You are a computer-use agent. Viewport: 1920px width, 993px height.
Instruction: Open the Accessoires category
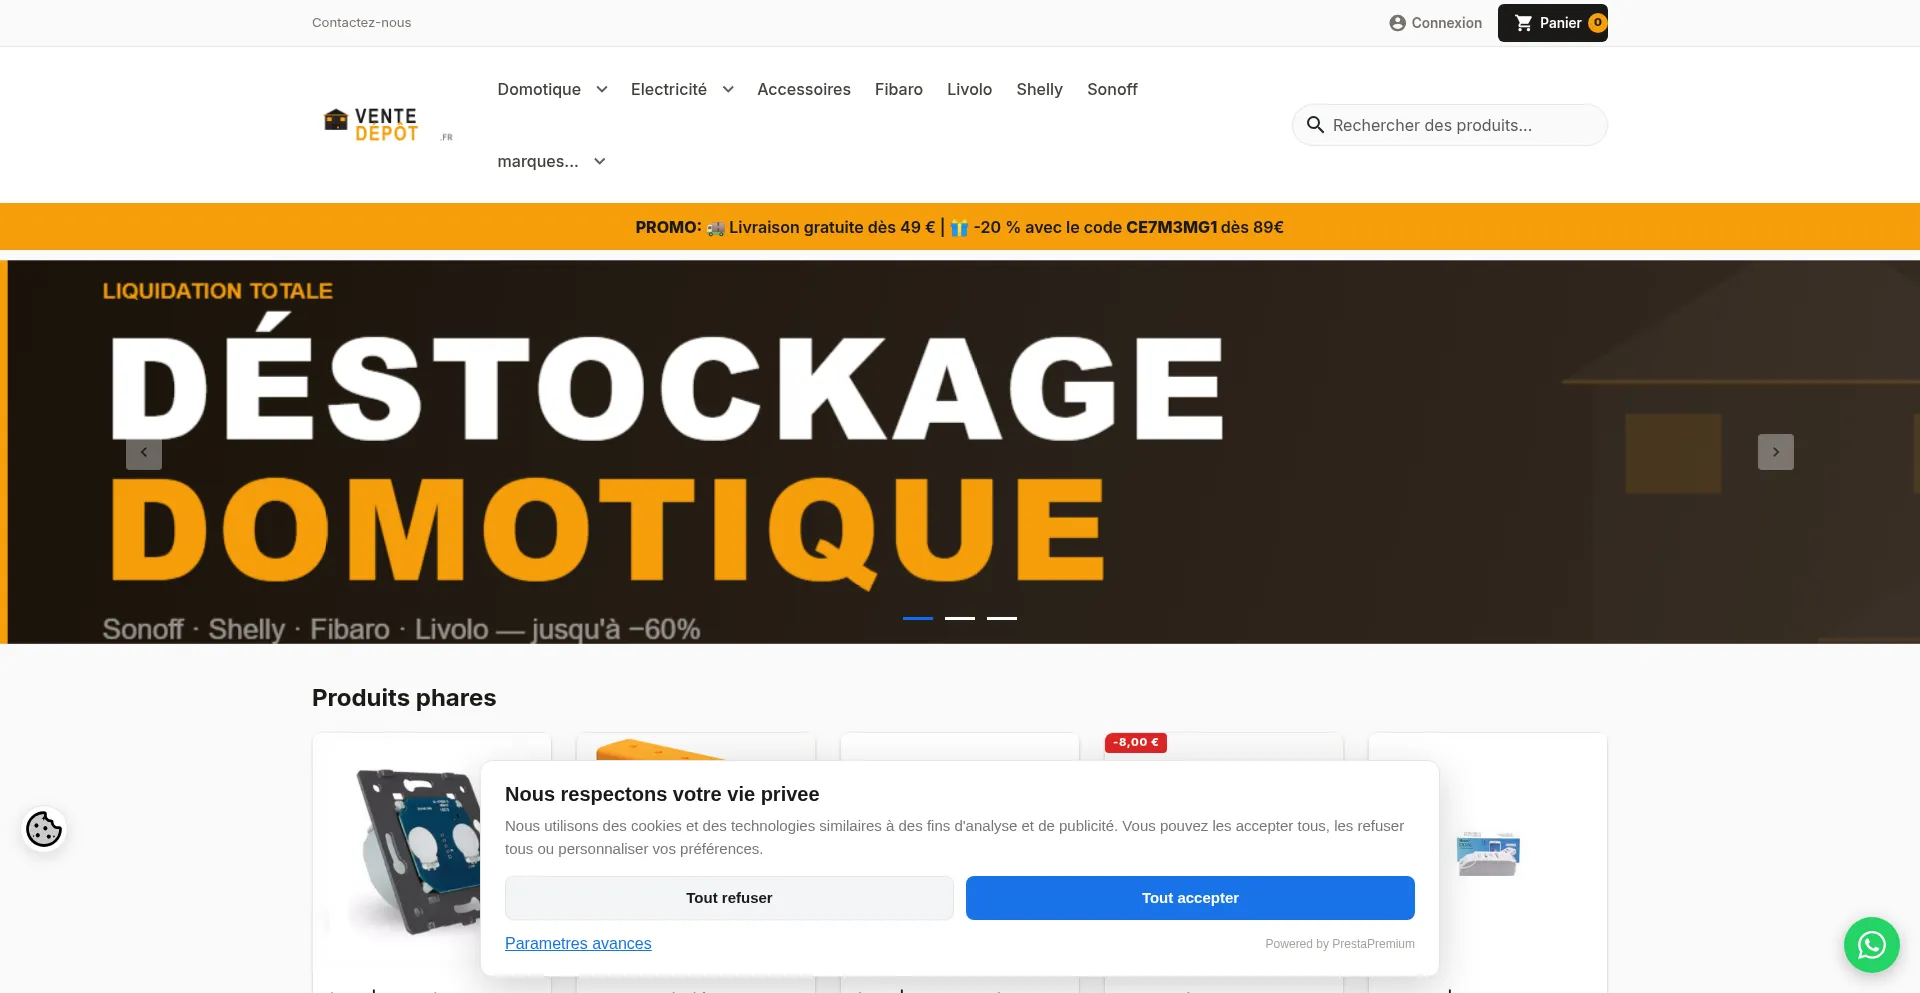coord(804,89)
